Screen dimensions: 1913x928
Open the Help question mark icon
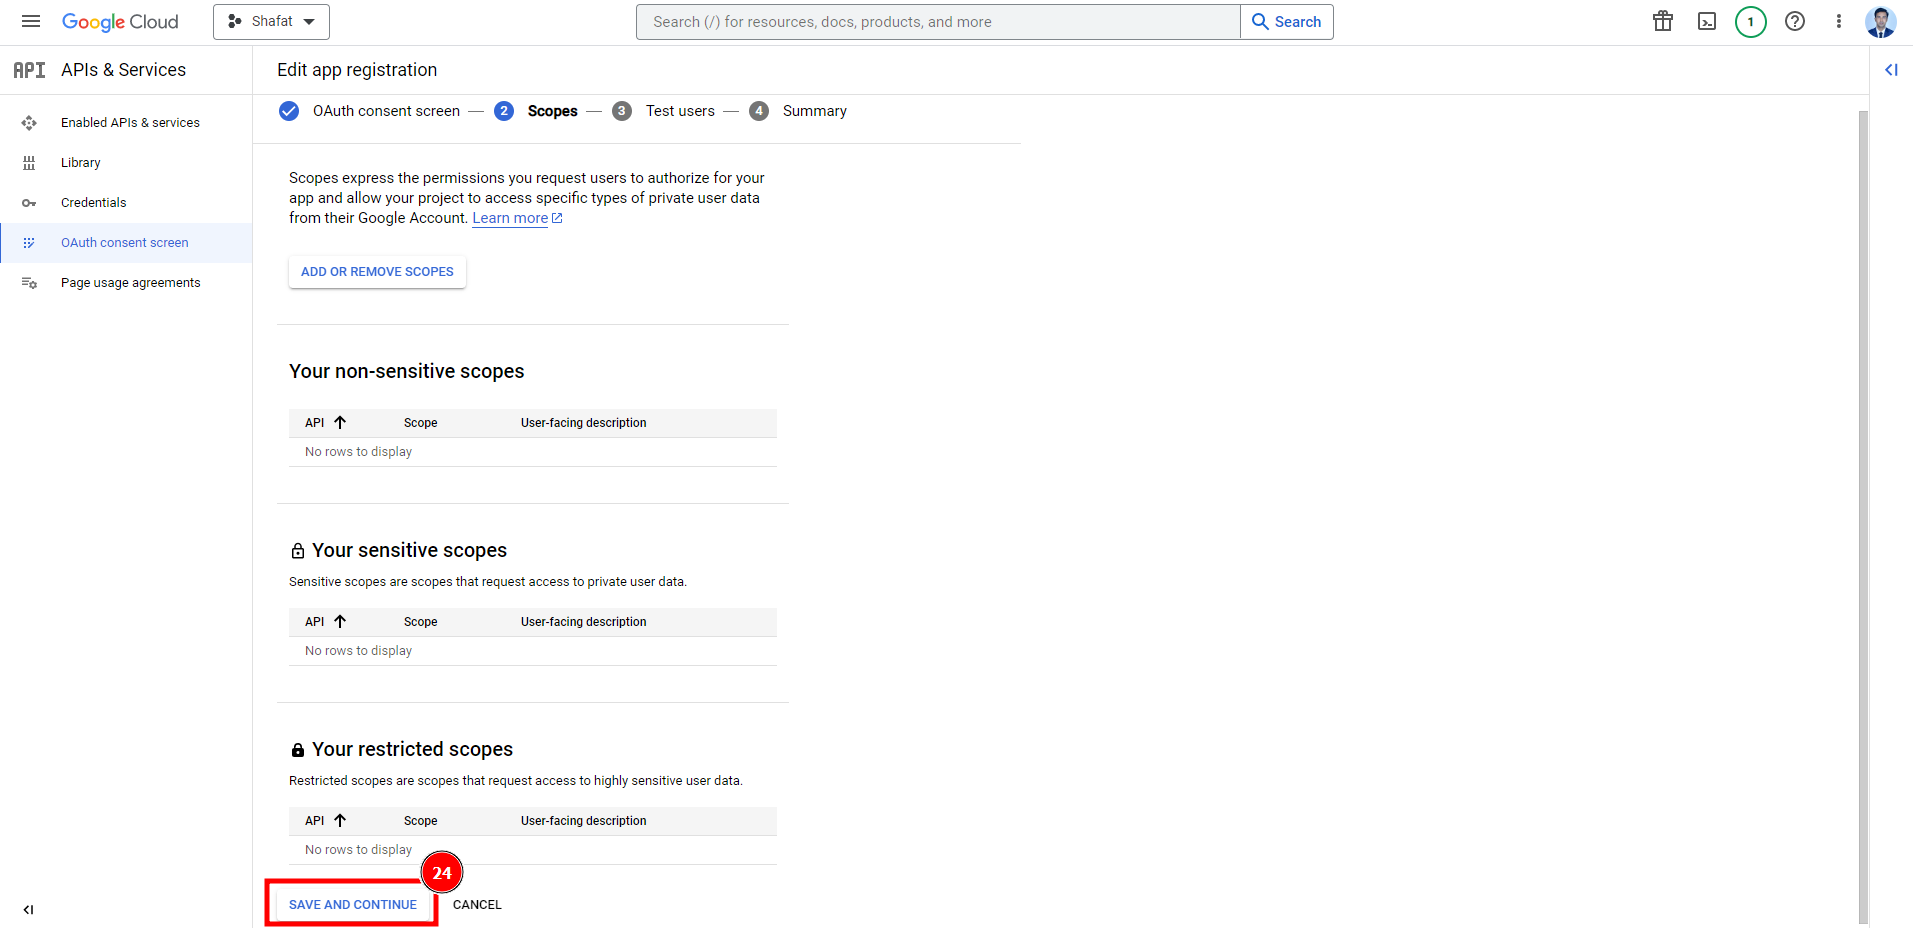1795,21
